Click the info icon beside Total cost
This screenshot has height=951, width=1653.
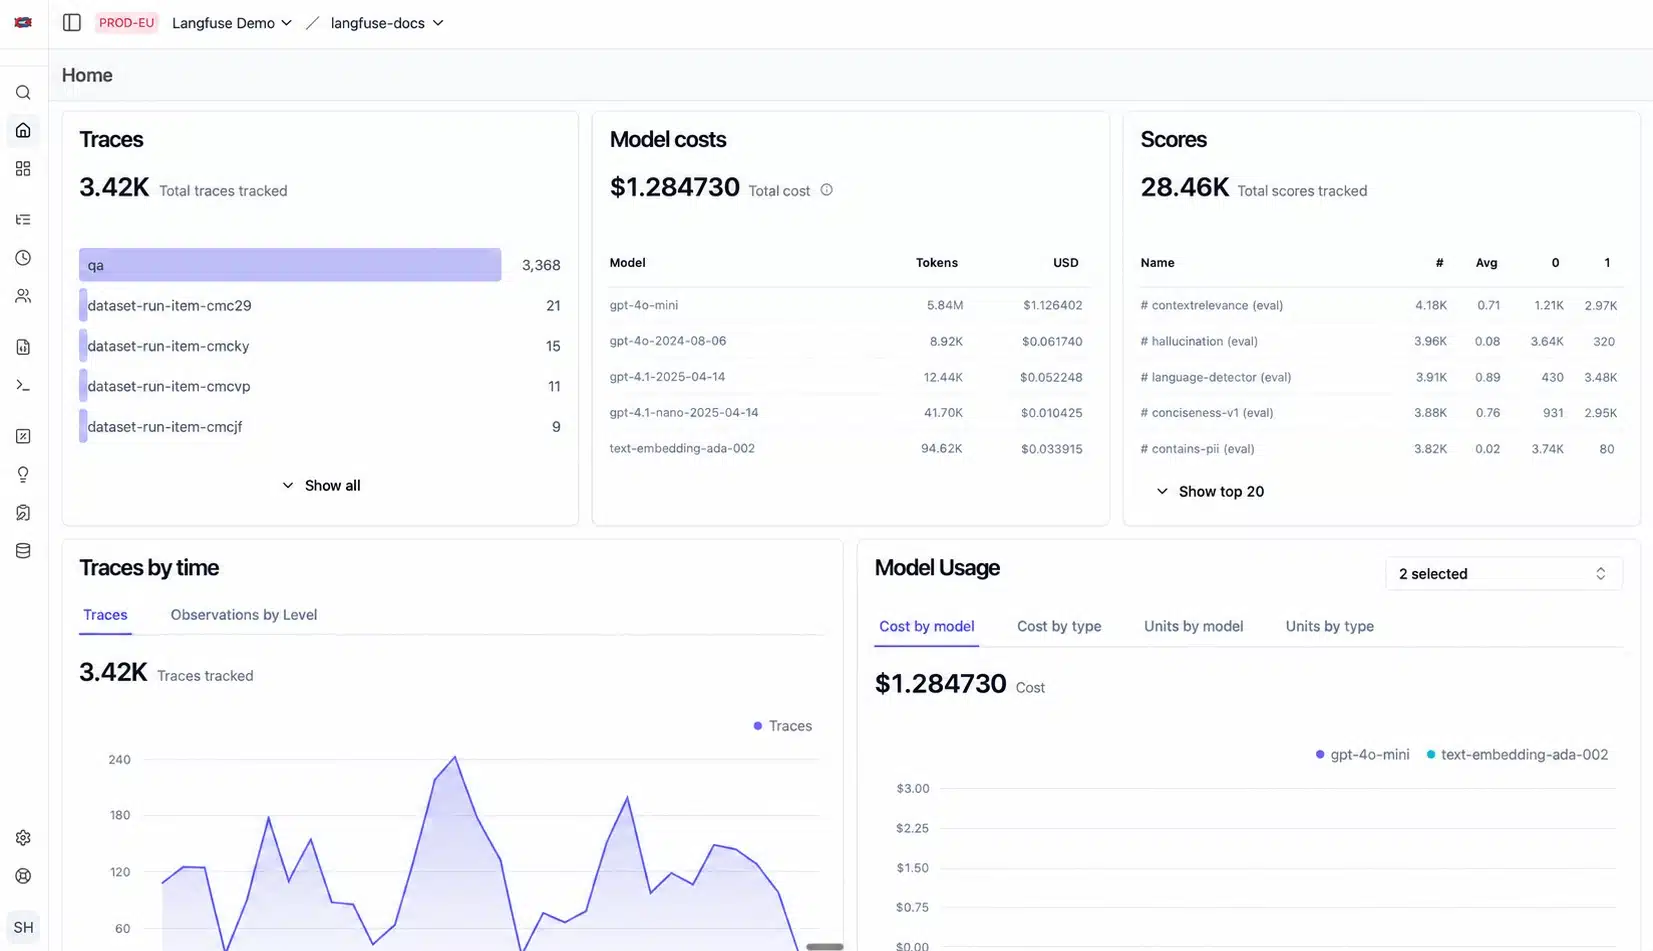(x=827, y=190)
